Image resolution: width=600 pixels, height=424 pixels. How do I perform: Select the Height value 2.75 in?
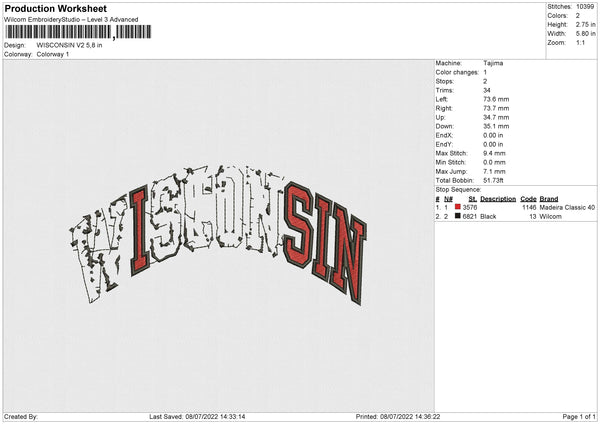coord(585,24)
